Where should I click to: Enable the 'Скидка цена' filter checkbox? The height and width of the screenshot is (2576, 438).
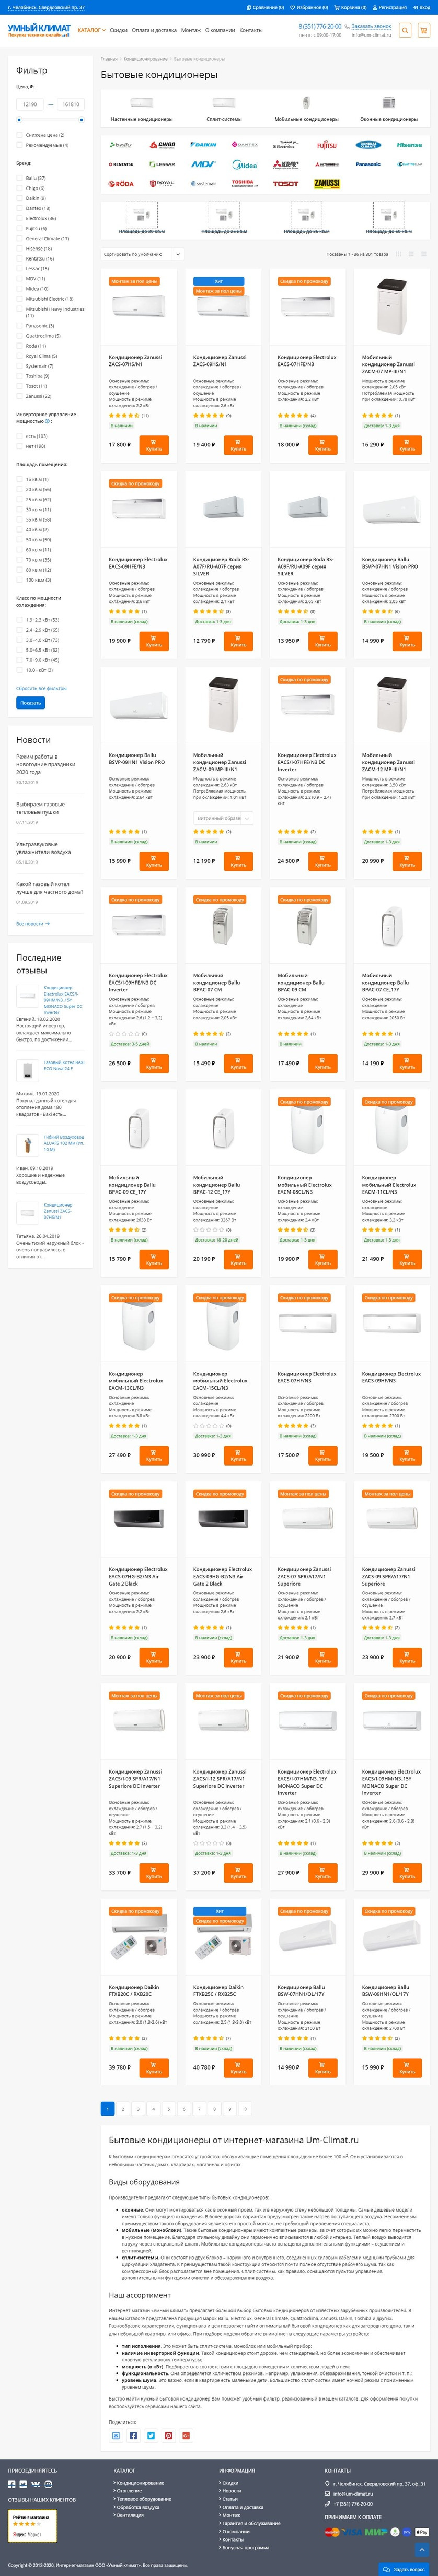(x=19, y=135)
